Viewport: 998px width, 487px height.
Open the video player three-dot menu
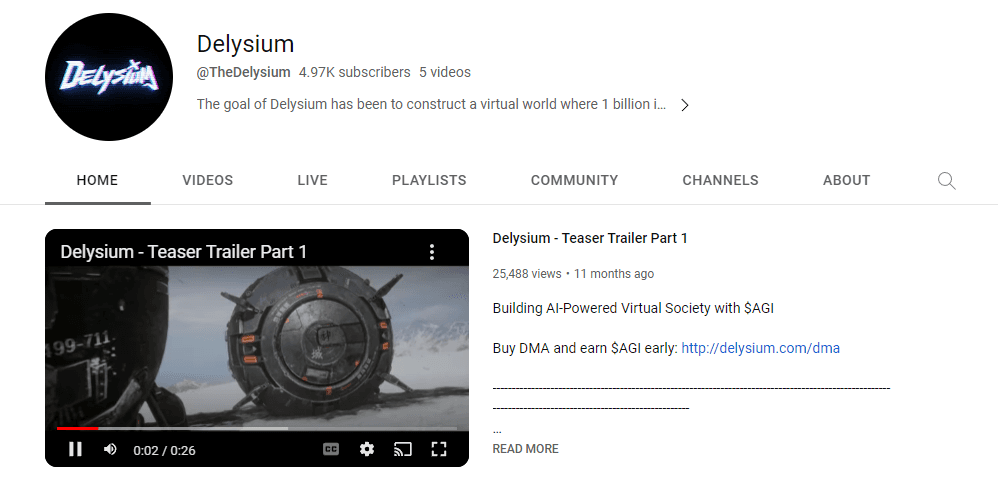pyautogui.click(x=432, y=252)
